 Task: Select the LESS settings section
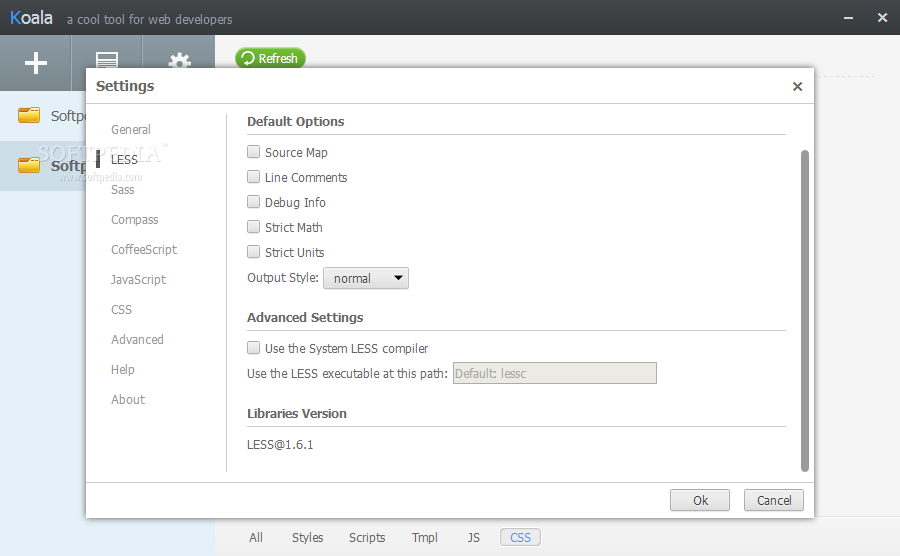pyautogui.click(x=124, y=160)
